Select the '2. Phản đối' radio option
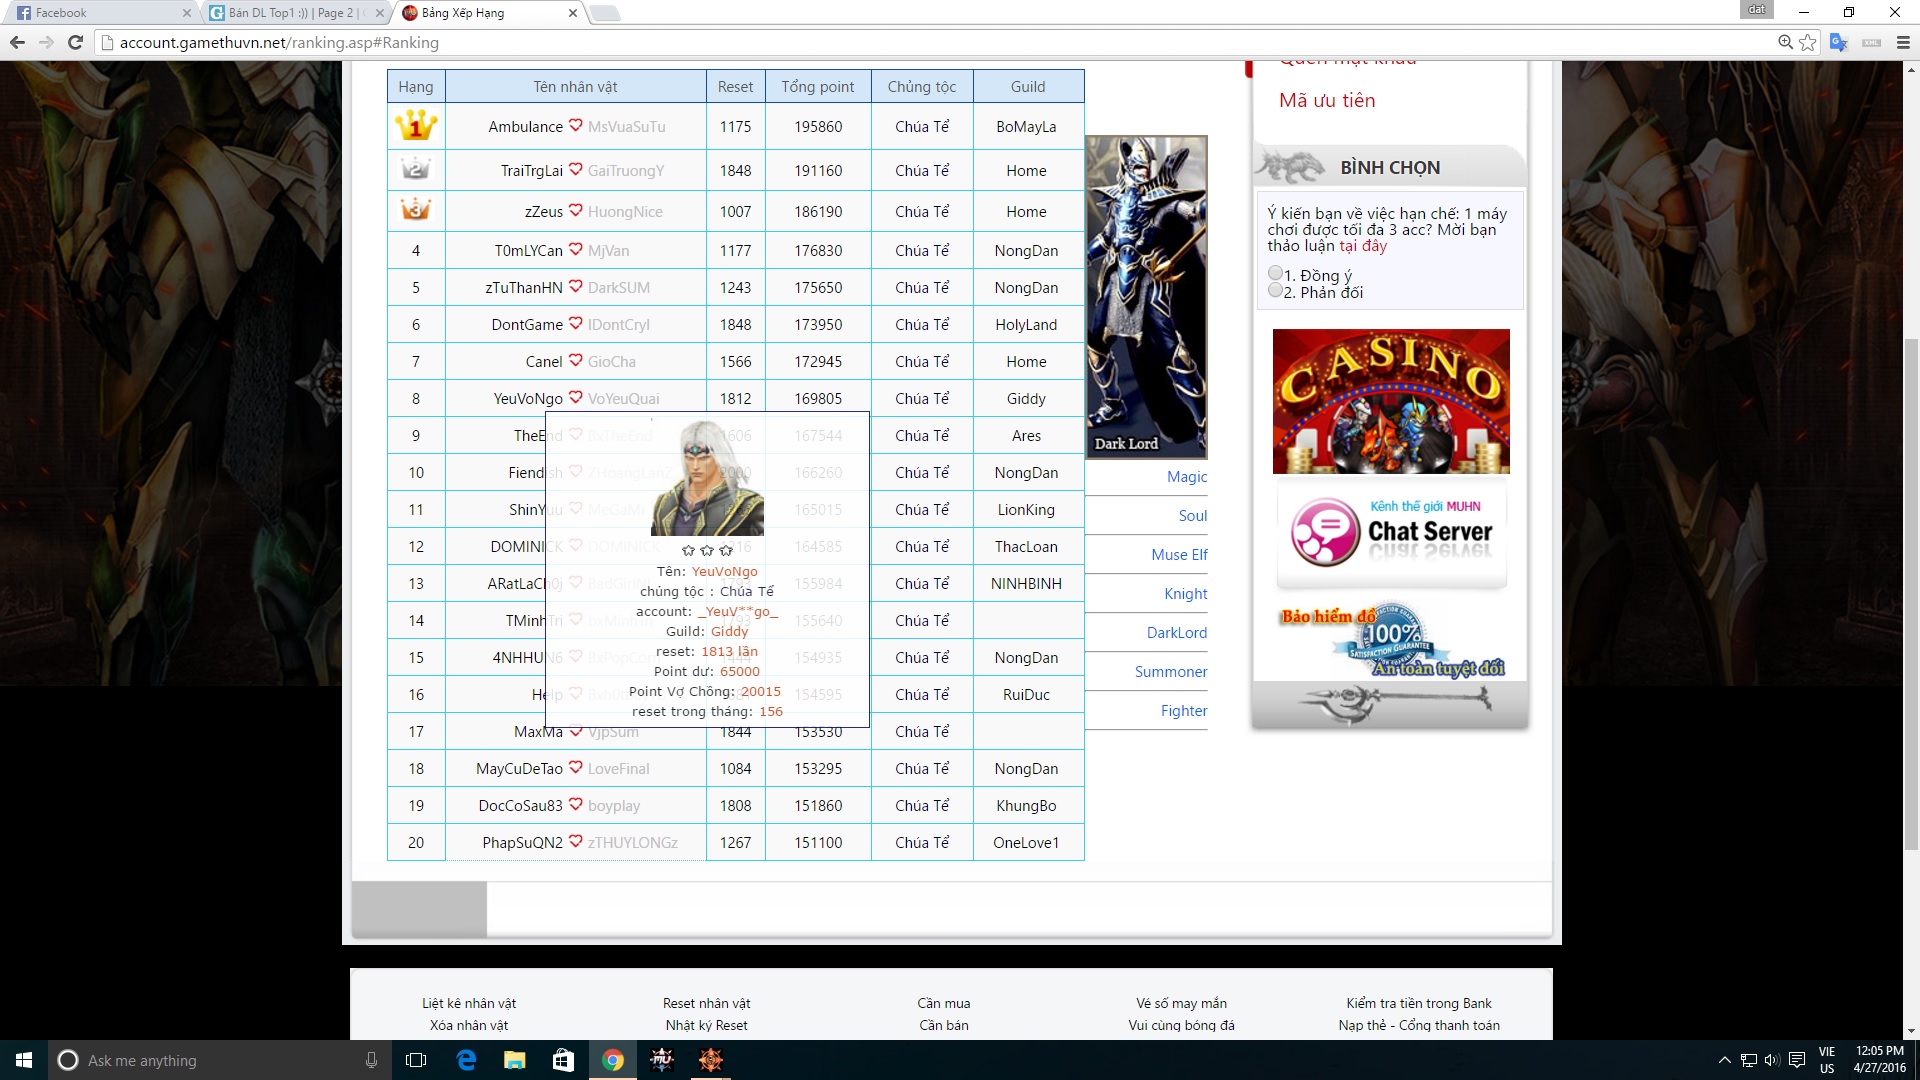The image size is (1920, 1080). [x=1275, y=290]
